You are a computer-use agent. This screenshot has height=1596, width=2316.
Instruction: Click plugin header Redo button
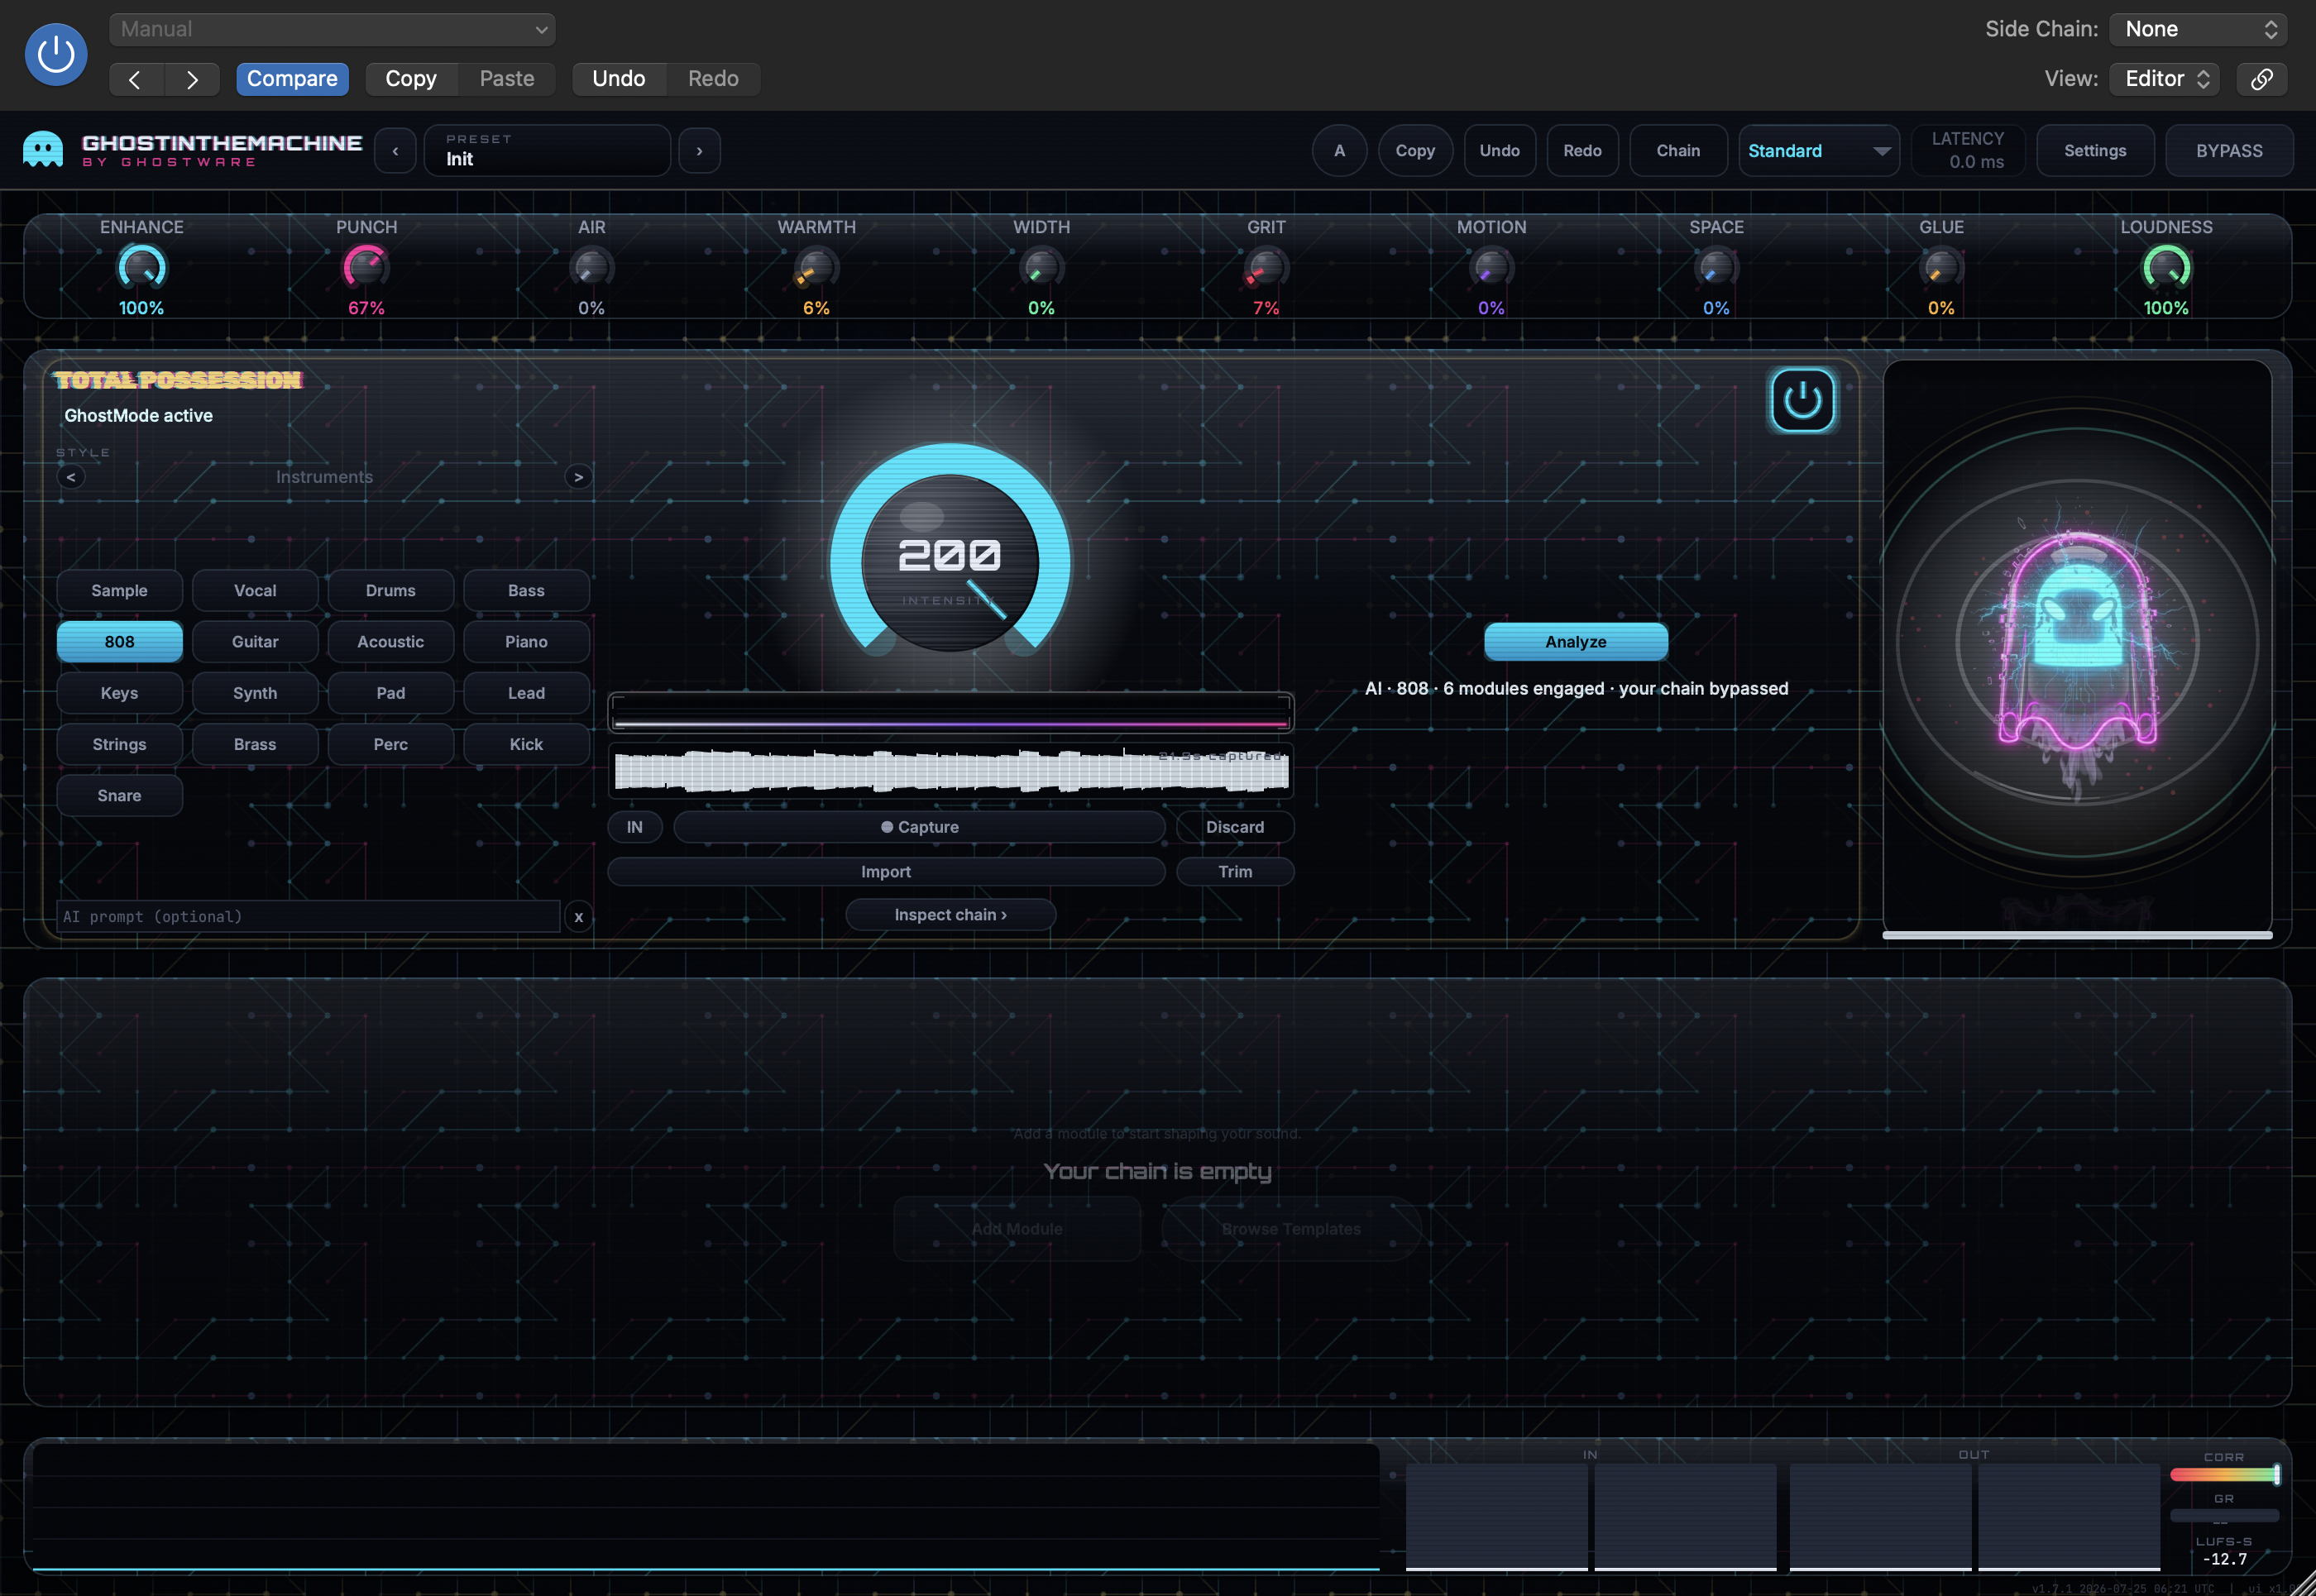[1582, 151]
